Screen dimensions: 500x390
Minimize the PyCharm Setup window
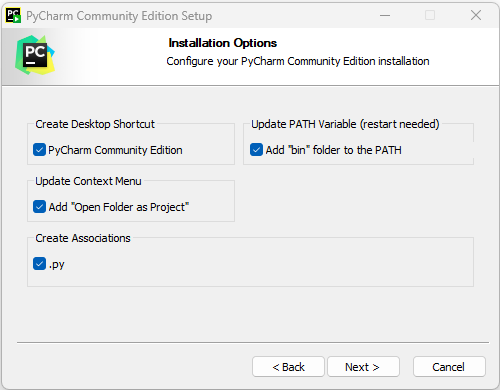385,15
